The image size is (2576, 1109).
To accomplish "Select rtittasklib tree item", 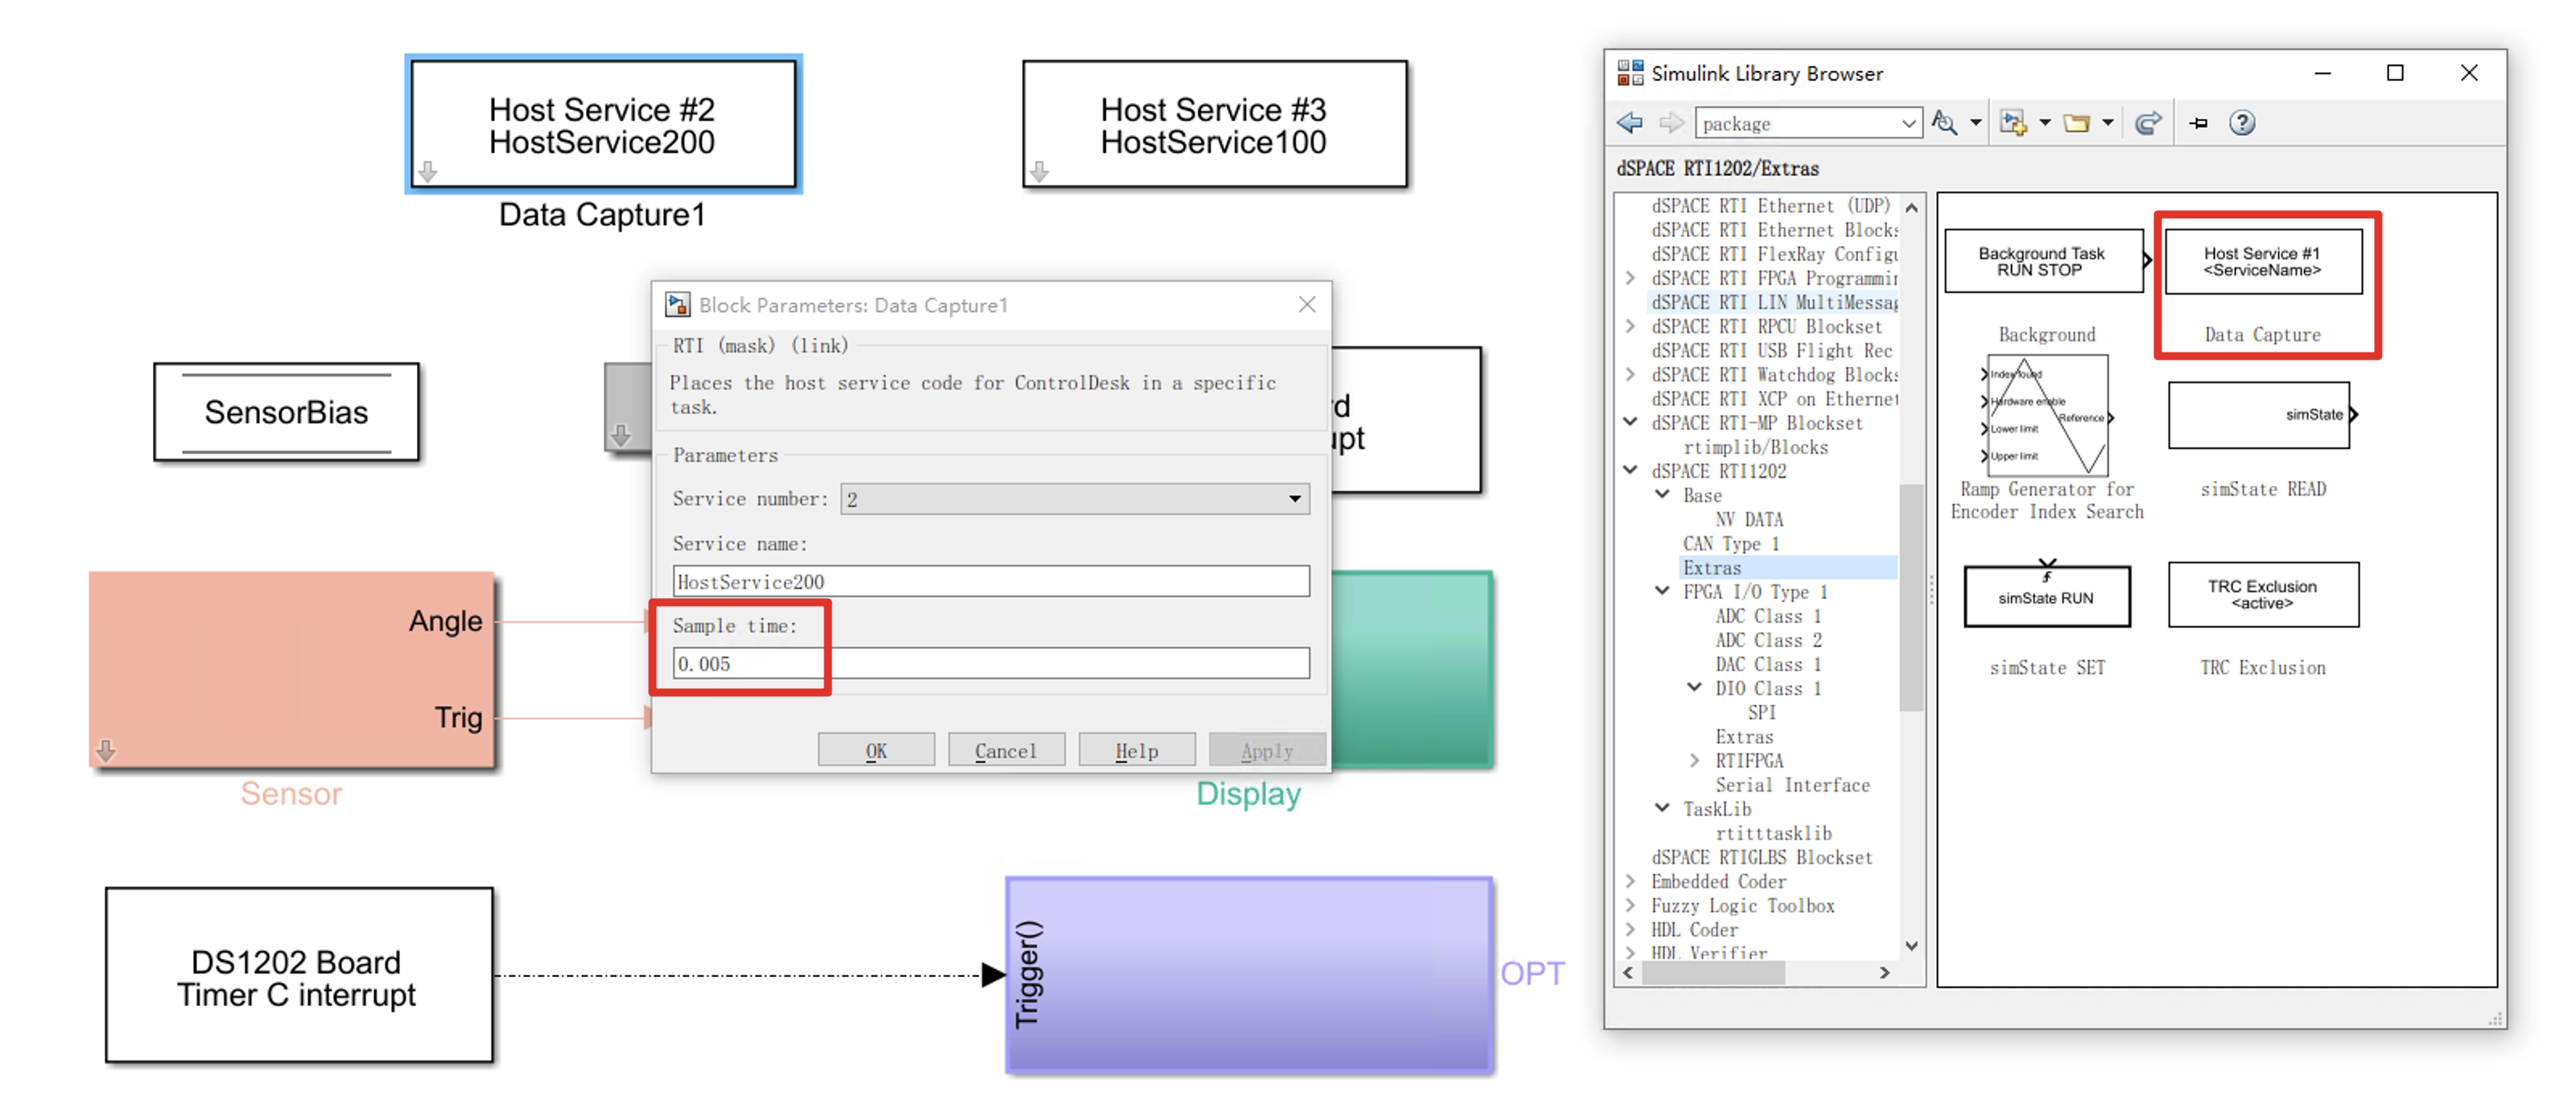I will (1773, 833).
